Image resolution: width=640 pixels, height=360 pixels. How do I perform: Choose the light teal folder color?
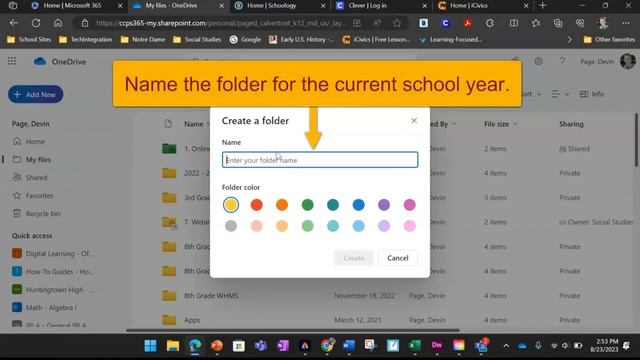[x=333, y=226]
